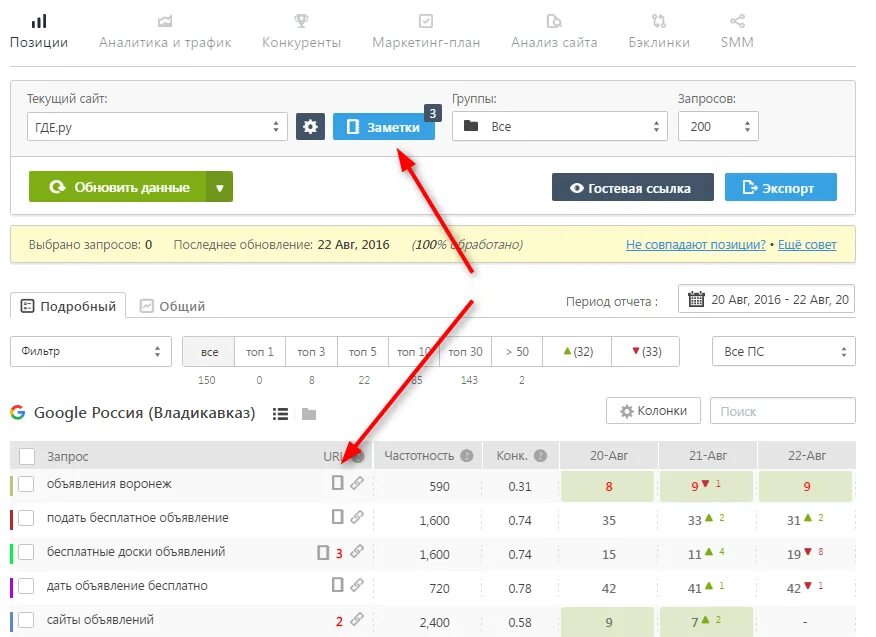Select the 'все' position filter
Viewport: 876px width, 637px height.
pyautogui.click(x=209, y=351)
